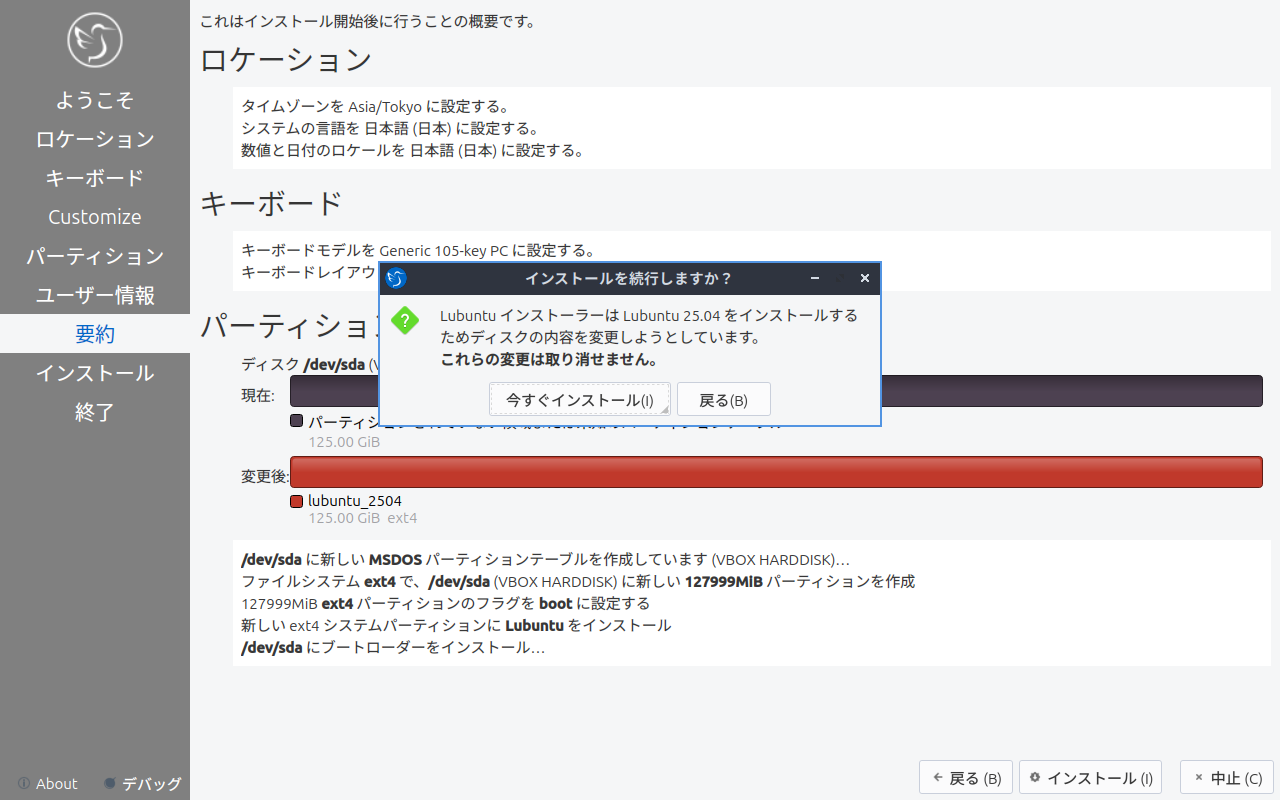1280x800 pixels.
Task: Click 戻る(B) inside the confirmation dialog
Action: pos(724,400)
